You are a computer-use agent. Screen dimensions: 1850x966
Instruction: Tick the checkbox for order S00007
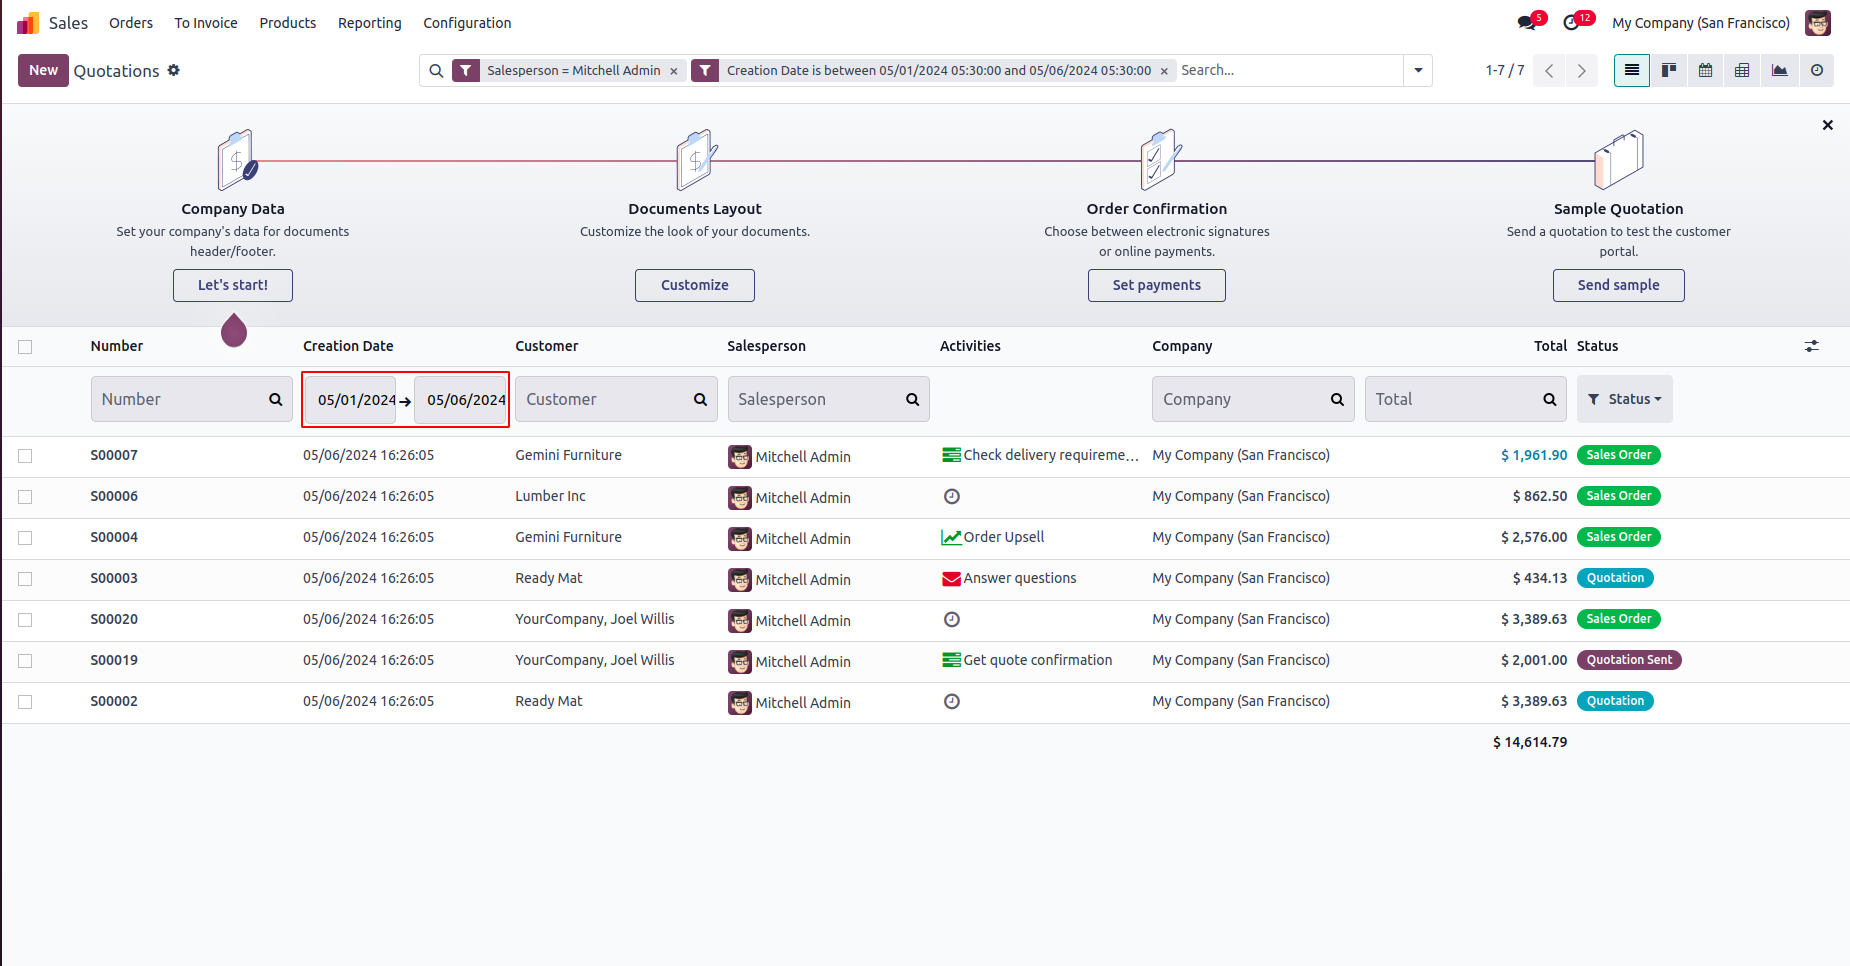[25, 456]
